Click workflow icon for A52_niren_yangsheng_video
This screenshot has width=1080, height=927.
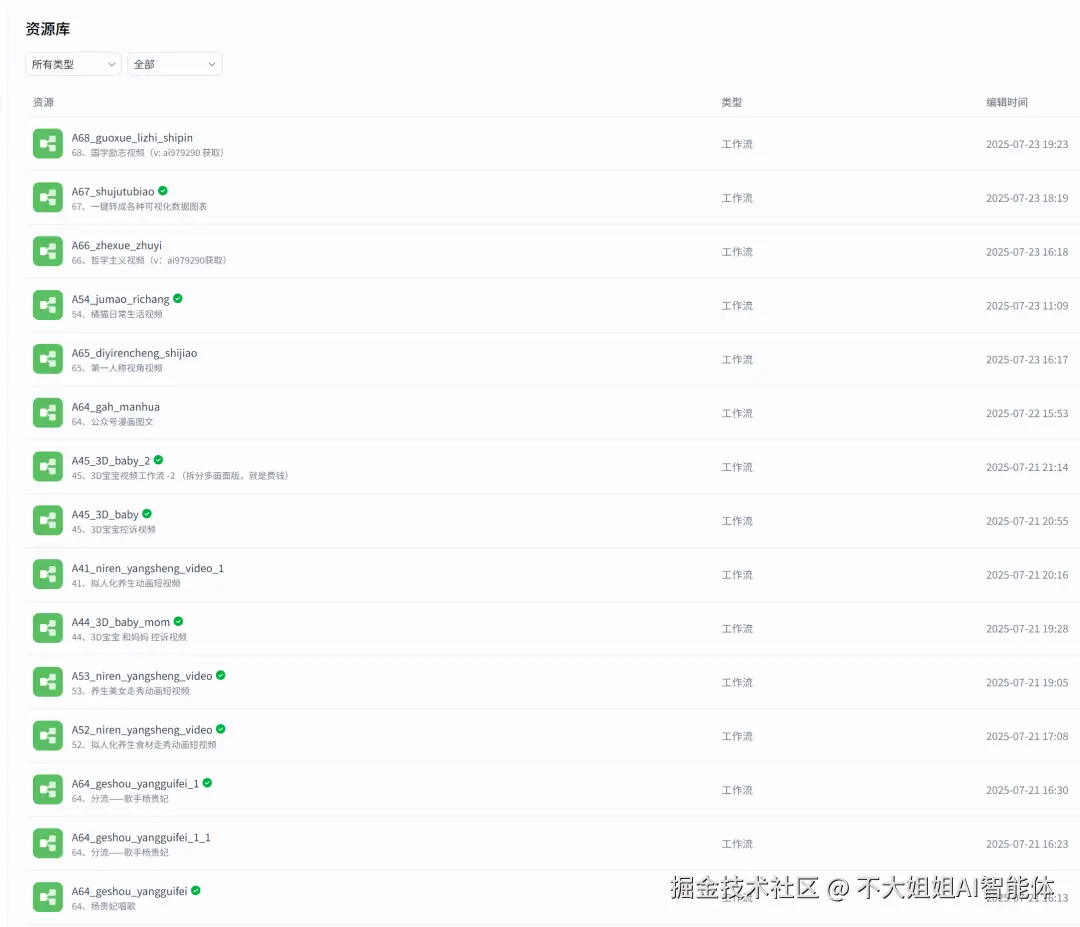coord(48,736)
